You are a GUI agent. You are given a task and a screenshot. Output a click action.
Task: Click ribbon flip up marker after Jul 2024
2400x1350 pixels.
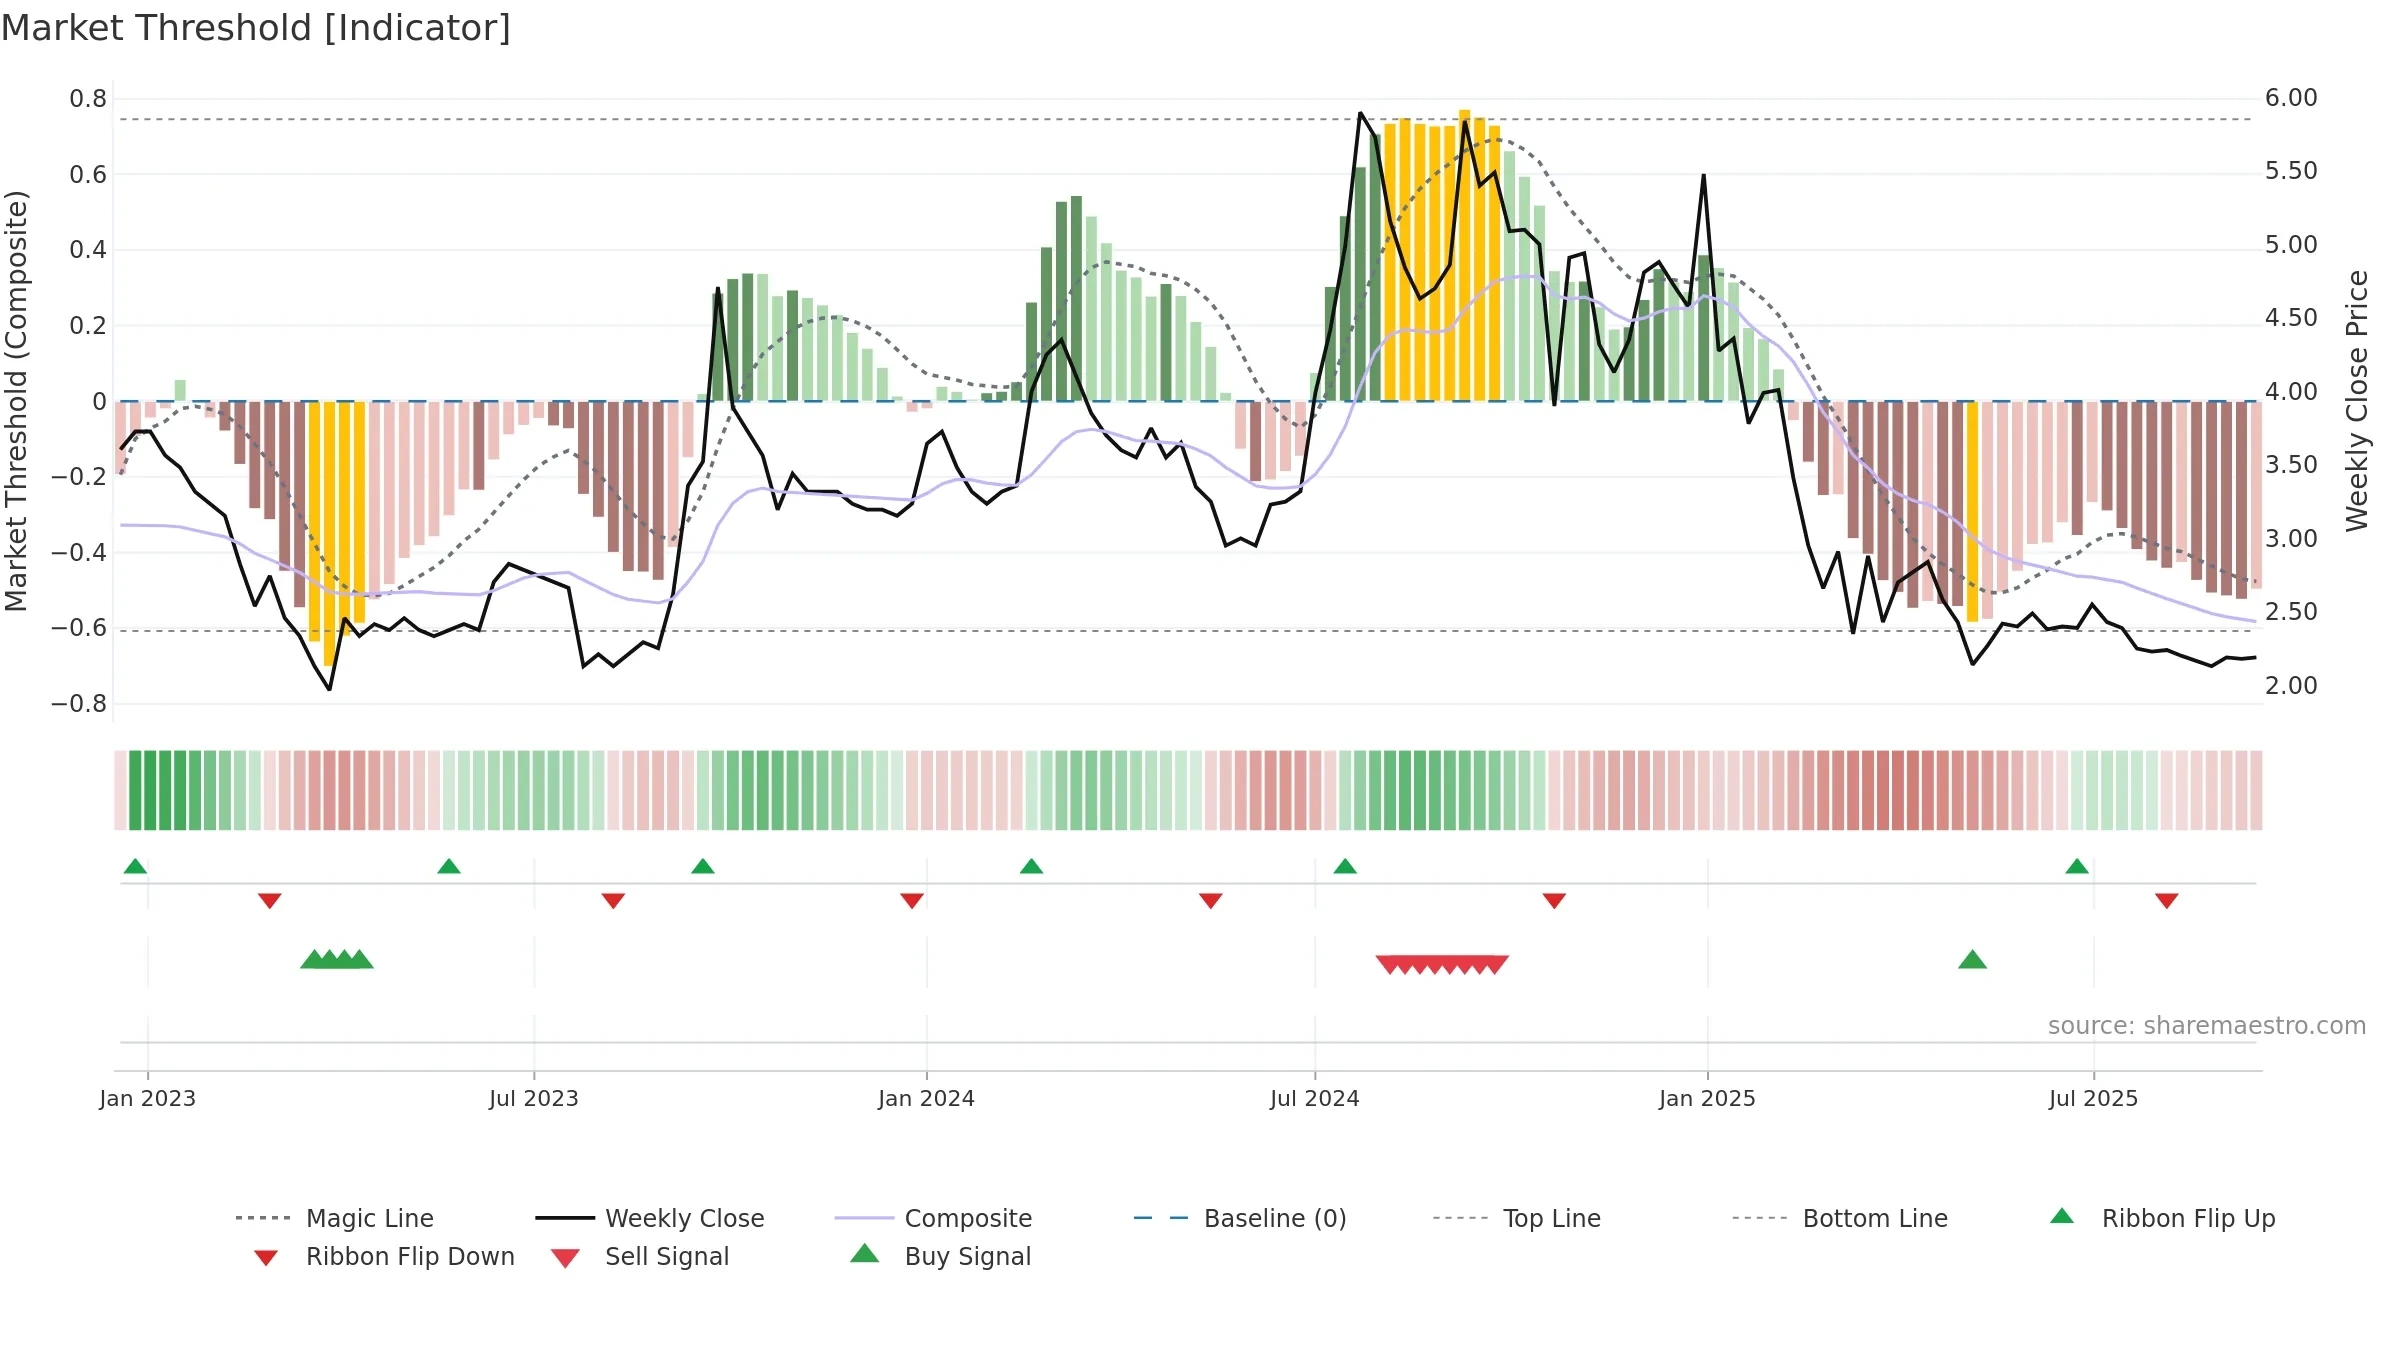click(1345, 866)
